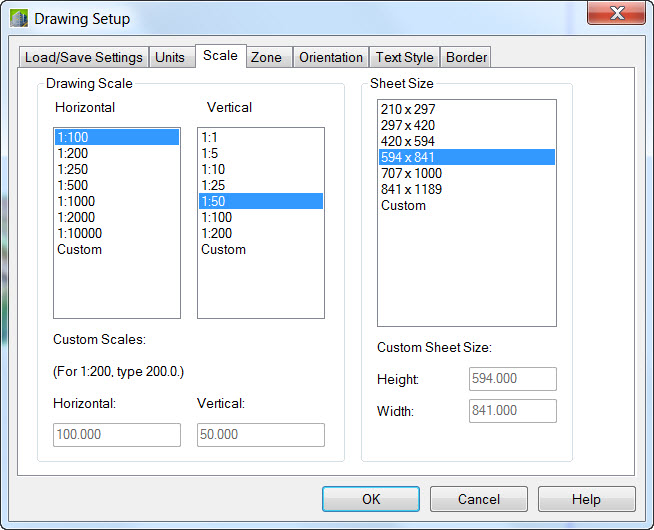Screen dimensions: 654x530
Task: Go to the Zone tab
Action: pos(266,57)
